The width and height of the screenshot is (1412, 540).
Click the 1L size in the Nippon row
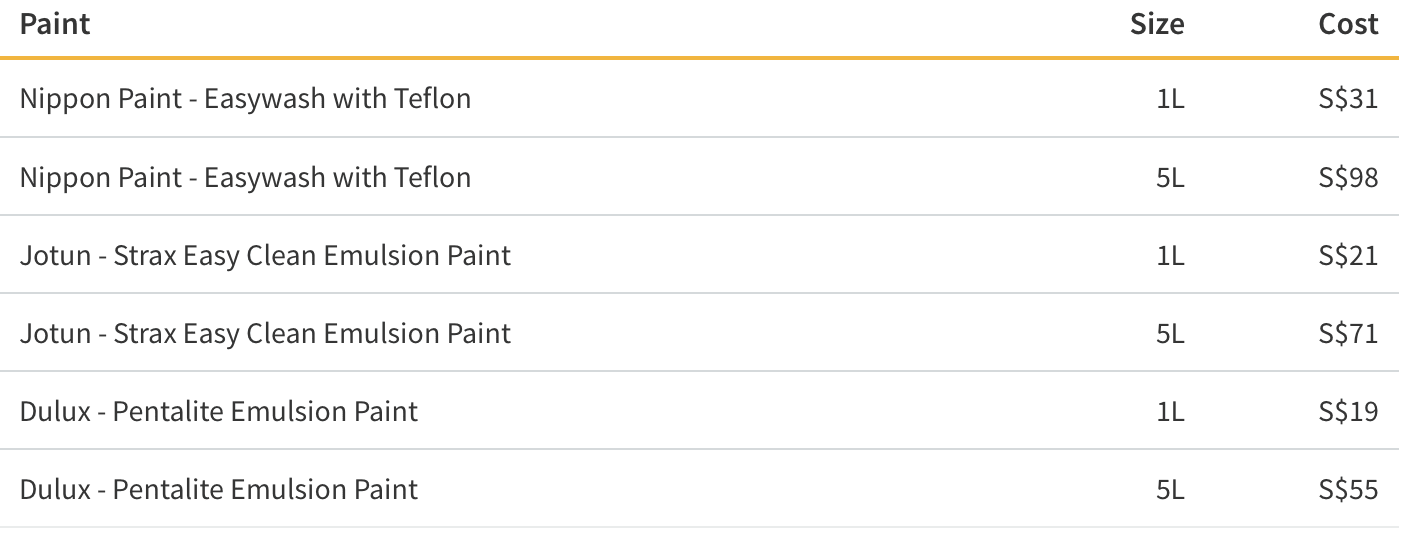[x=1170, y=99]
